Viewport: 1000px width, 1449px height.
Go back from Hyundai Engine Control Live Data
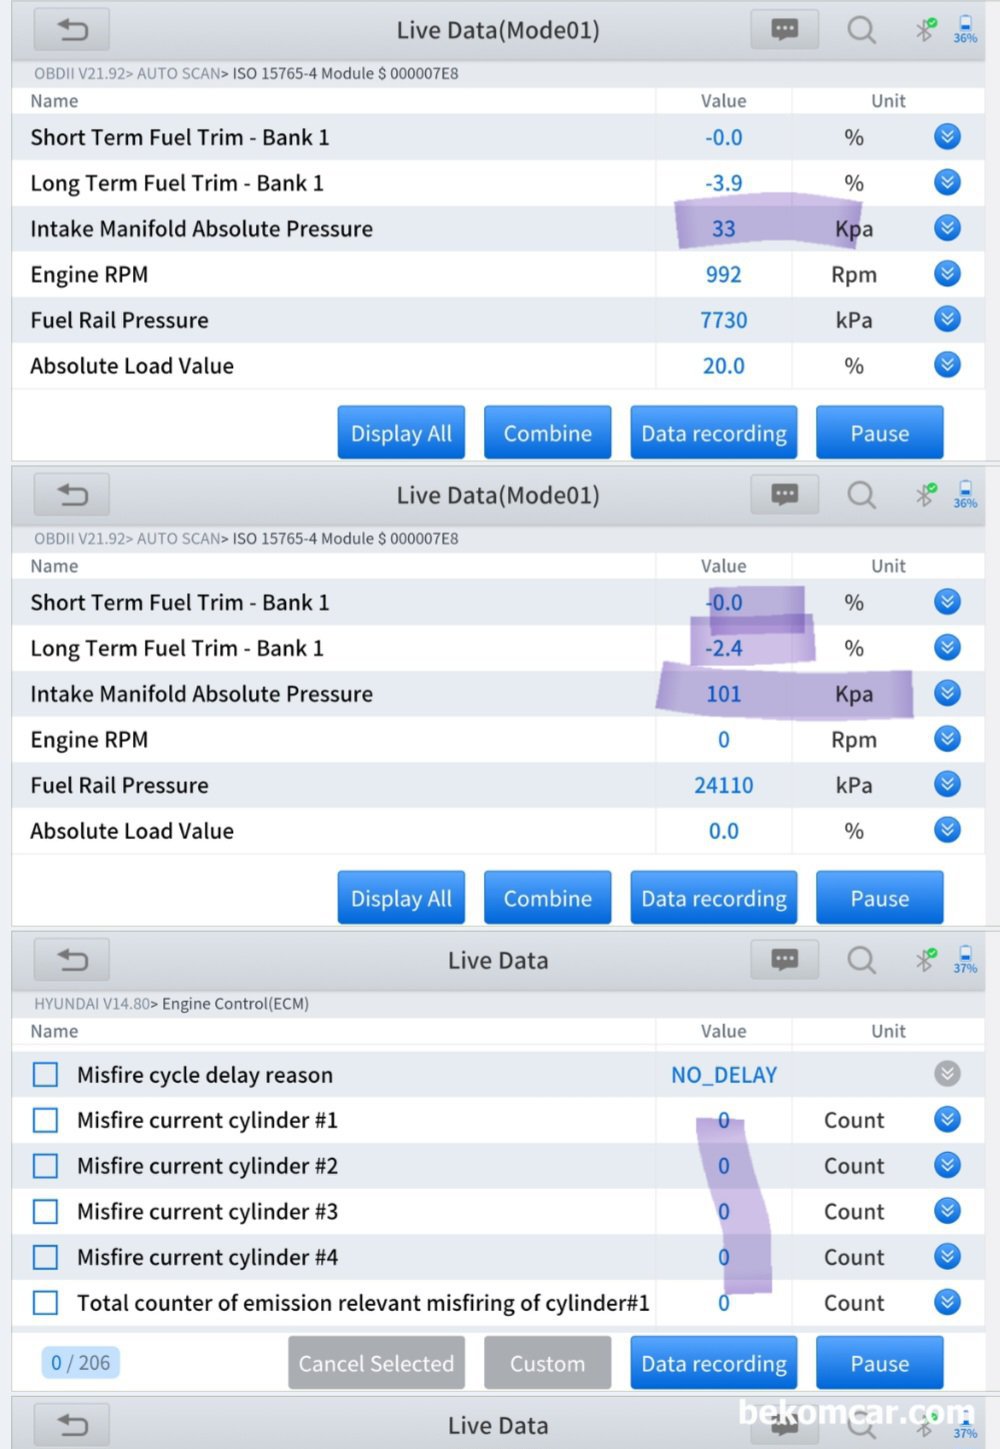72,960
